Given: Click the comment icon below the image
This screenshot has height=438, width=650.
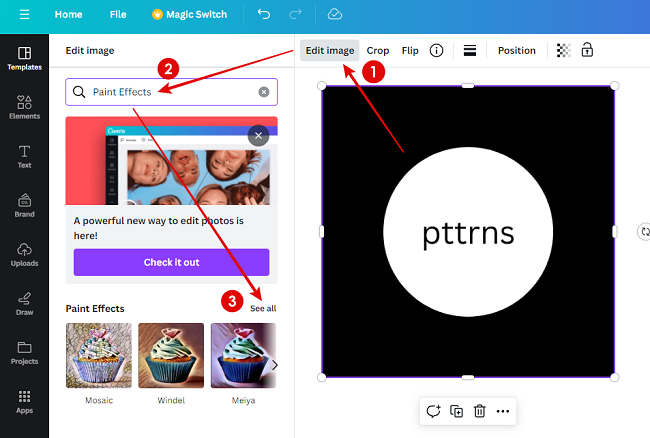Looking at the screenshot, I should pyautogui.click(x=433, y=411).
